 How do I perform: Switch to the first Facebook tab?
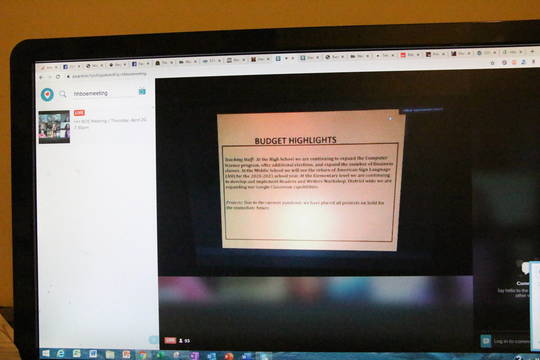pos(71,66)
